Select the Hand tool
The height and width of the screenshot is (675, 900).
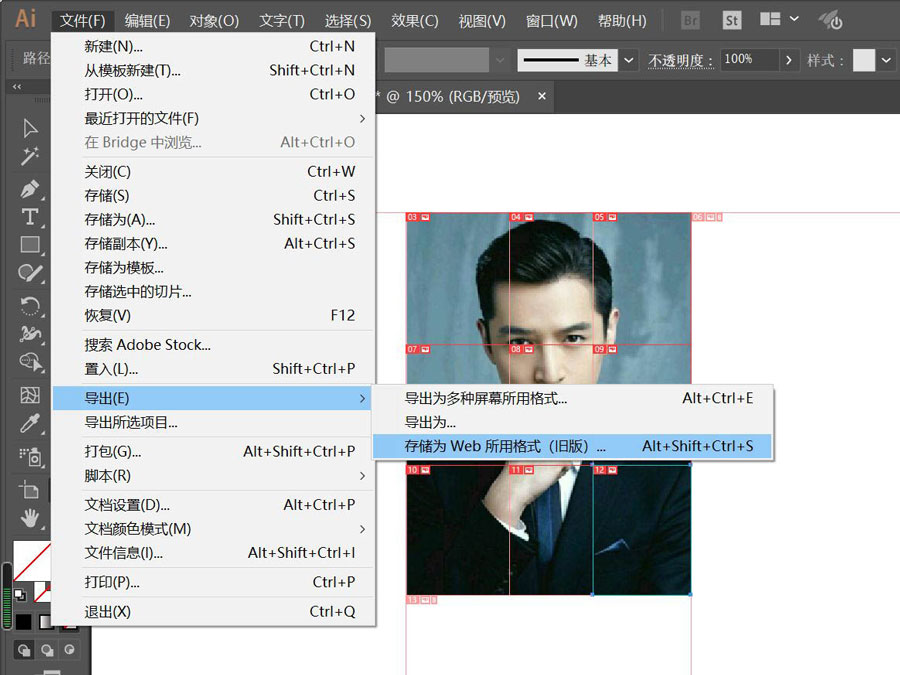pyautogui.click(x=30, y=519)
